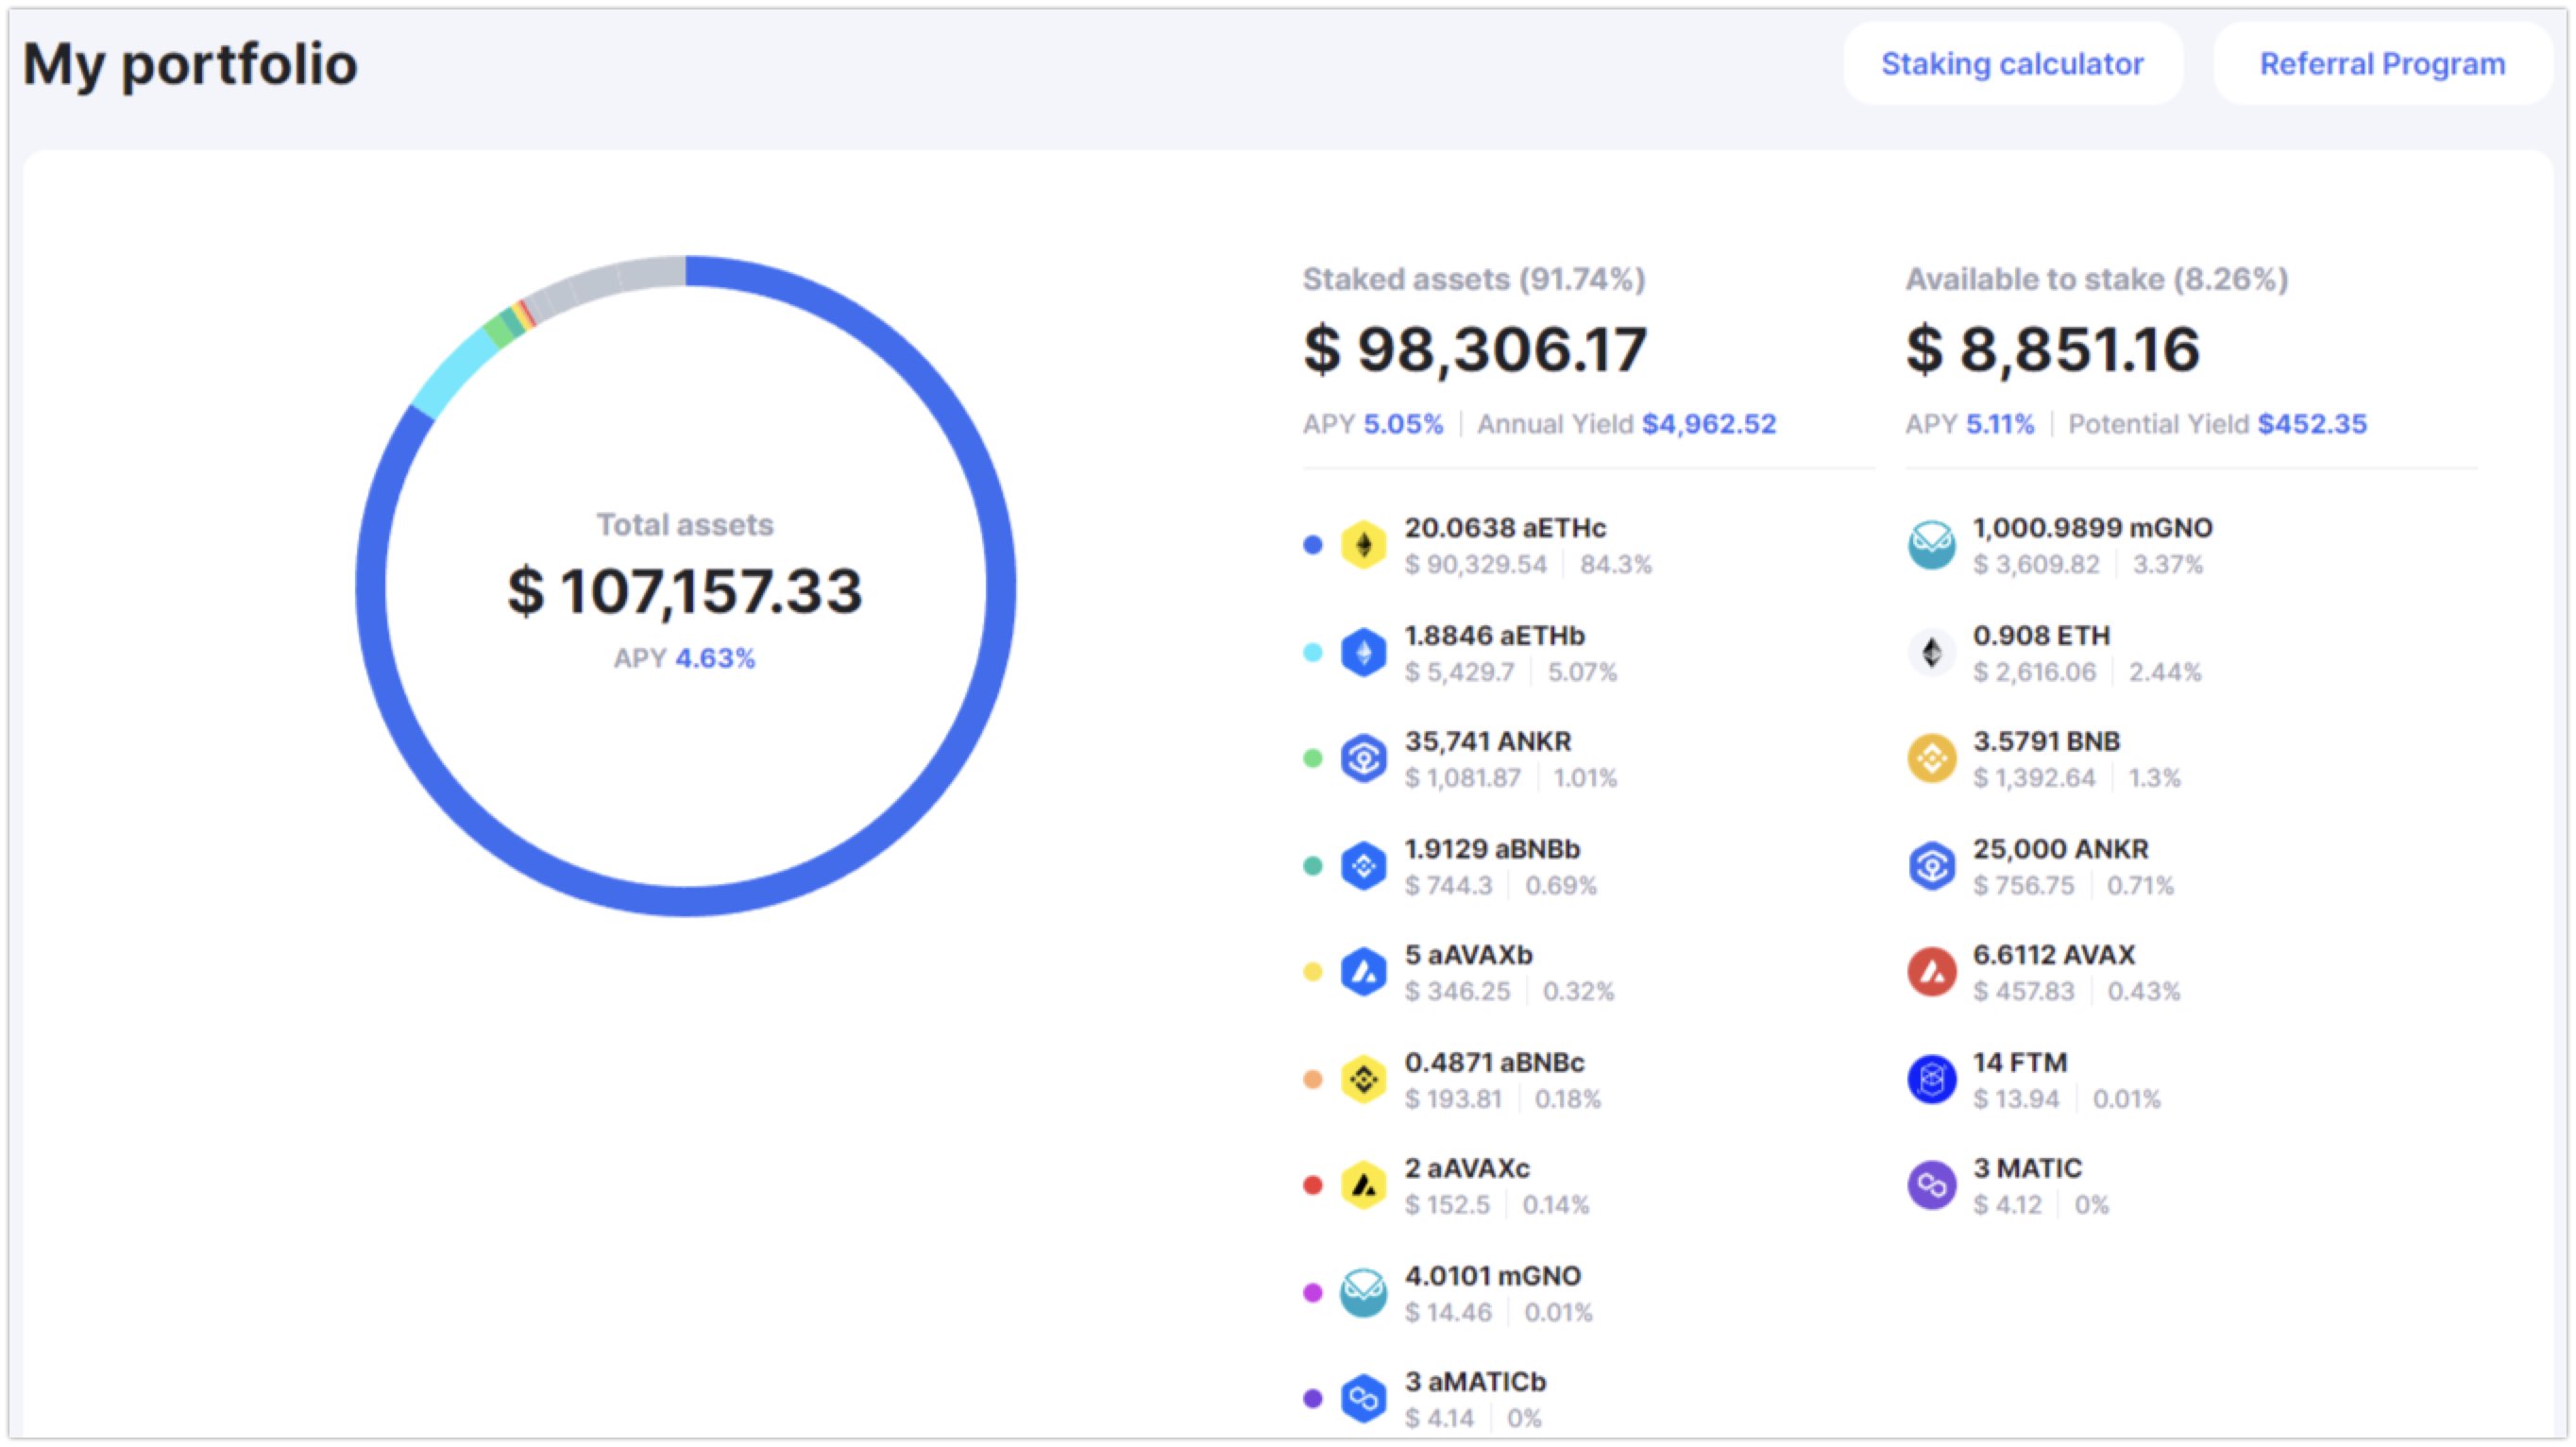Image resolution: width=2576 pixels, height=1447 pixels.
Task: Click the aBNBc token icon
Action: 1363,1079
